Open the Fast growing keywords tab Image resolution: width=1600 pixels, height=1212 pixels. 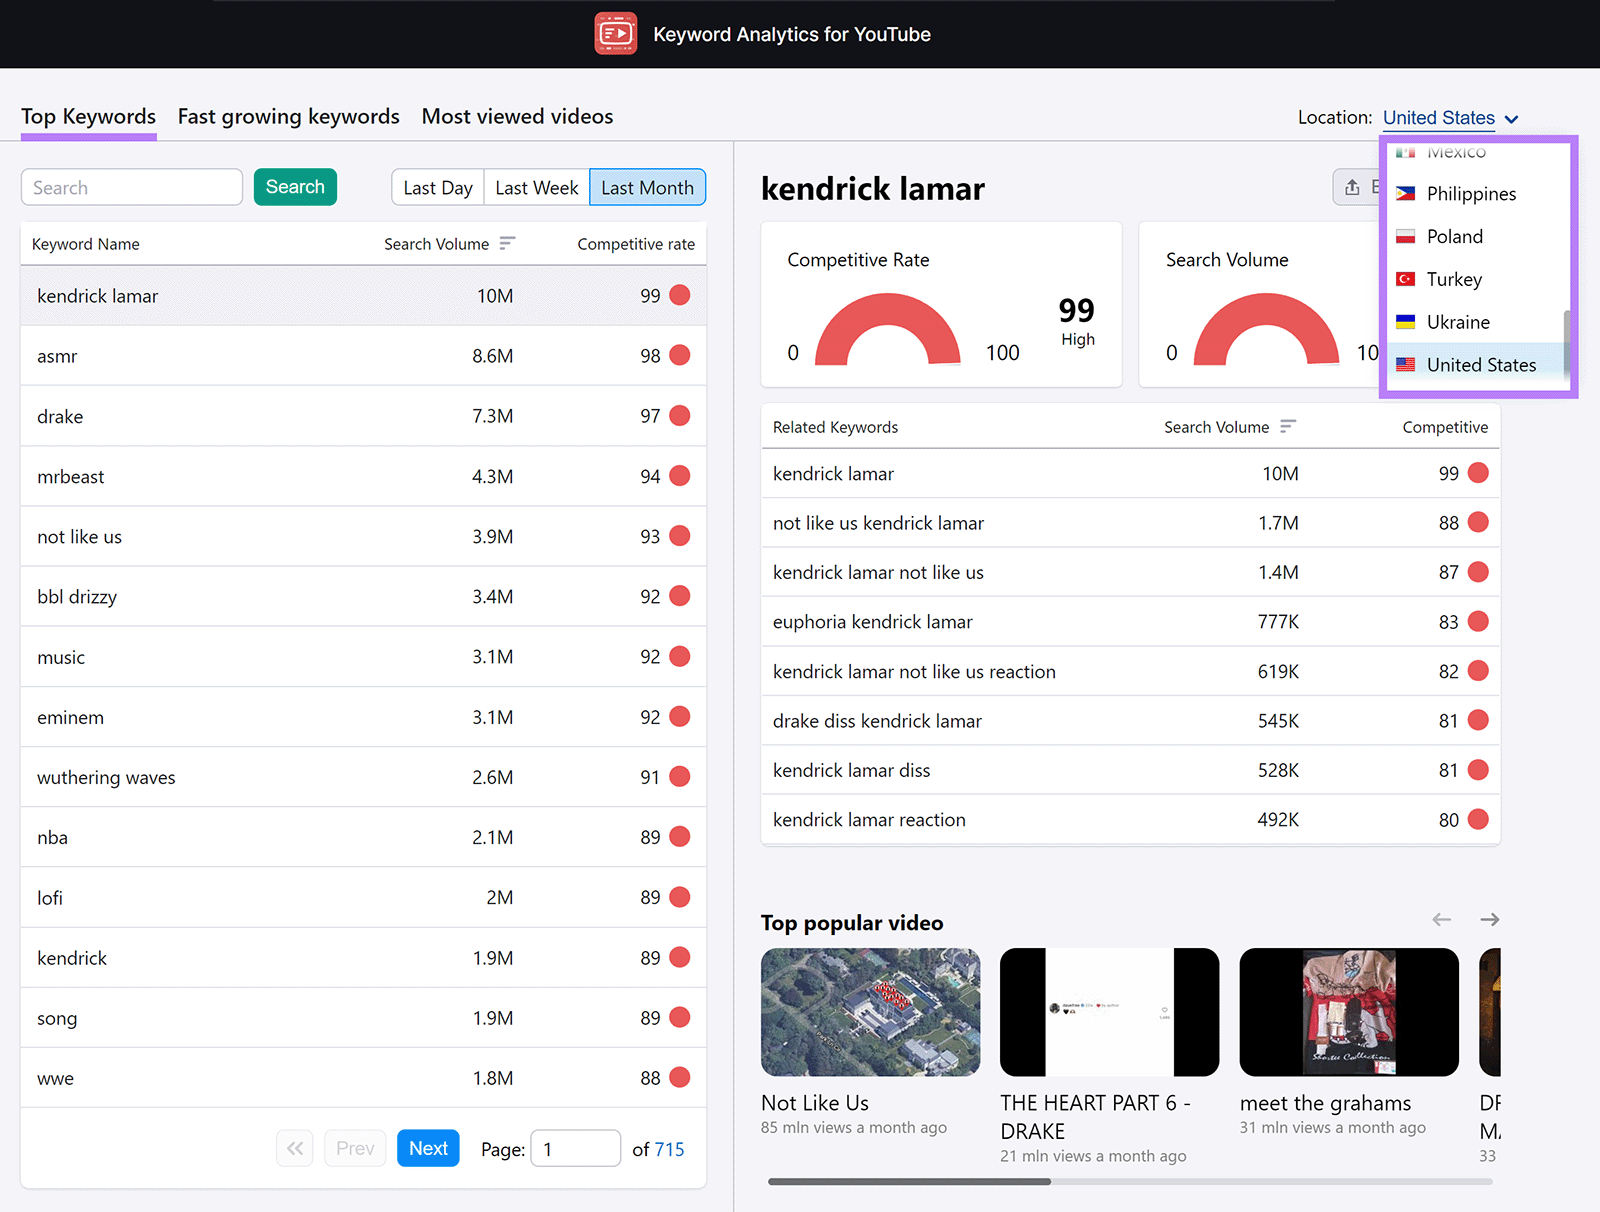pyautogui.click(x=288, y=117)
